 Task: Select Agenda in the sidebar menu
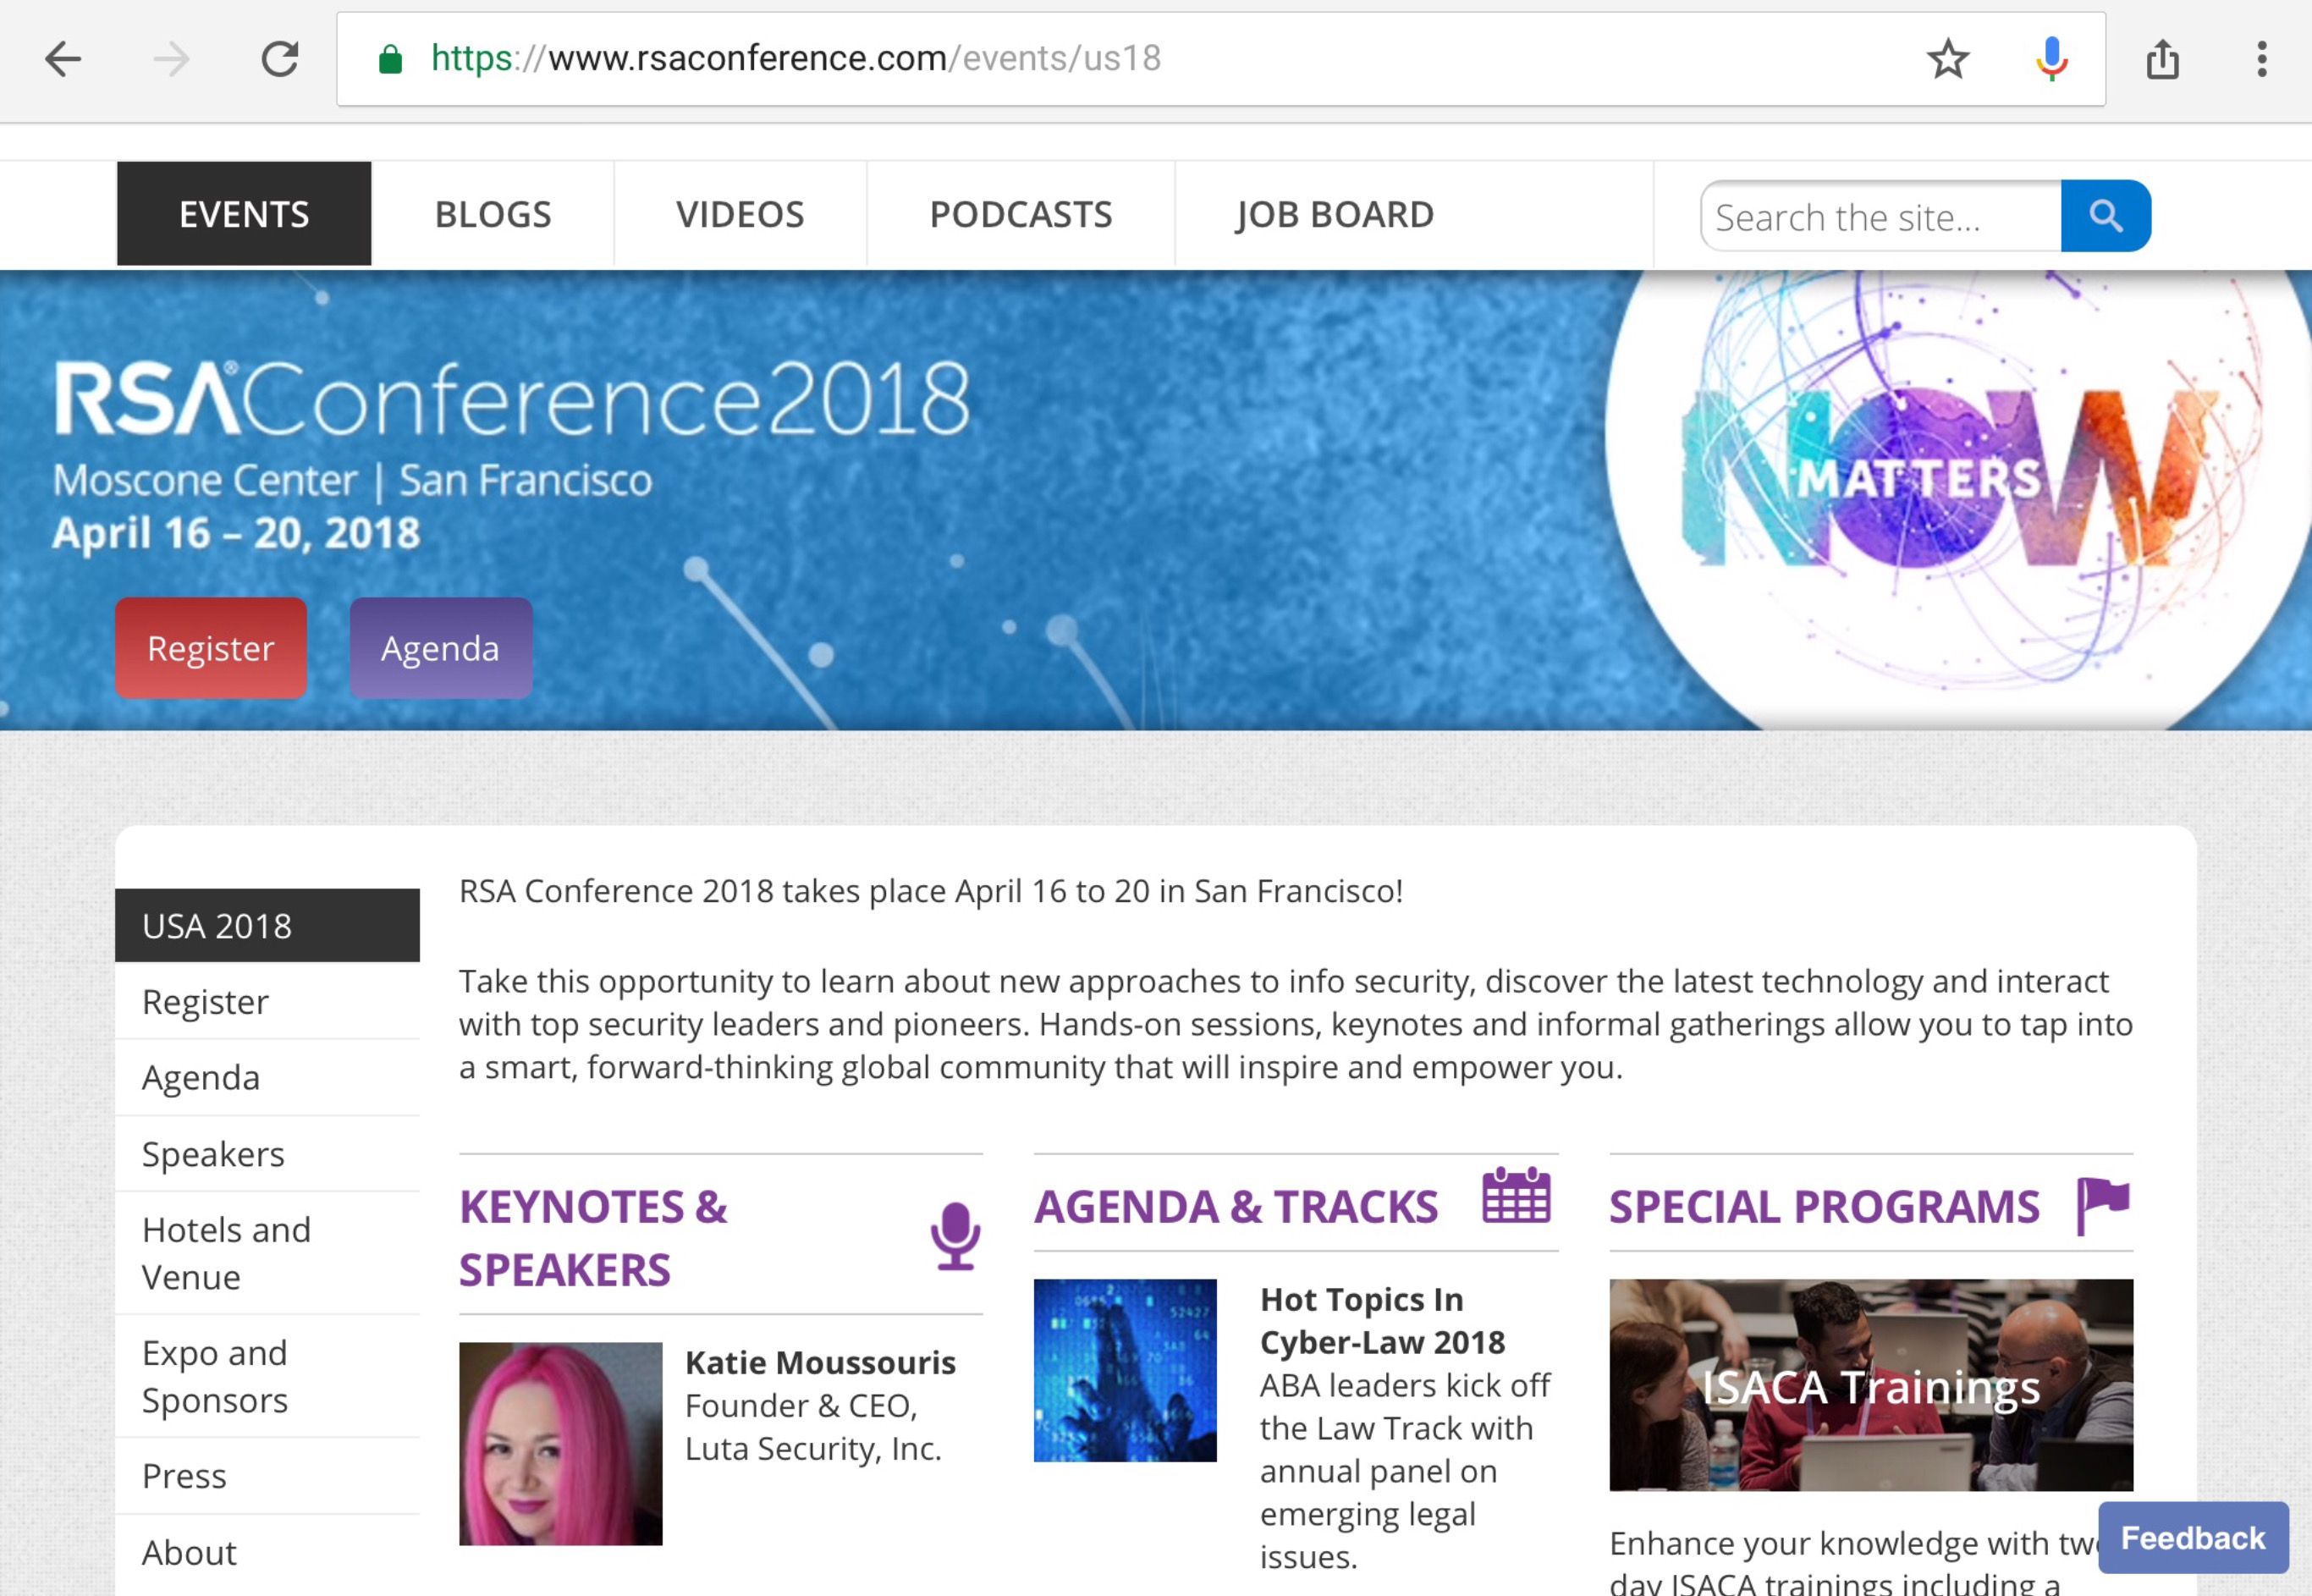coord(267,1077)
